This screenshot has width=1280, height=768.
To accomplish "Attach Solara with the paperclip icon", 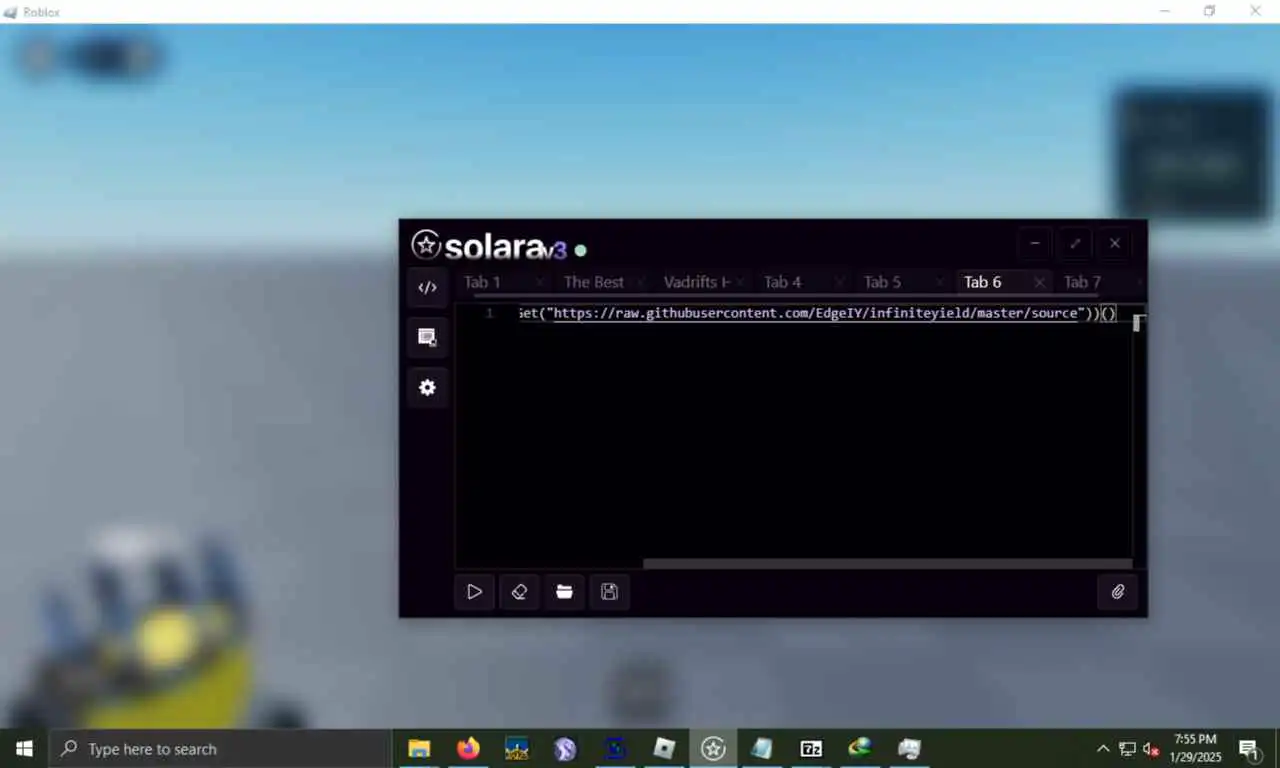I will (1117, 592).
